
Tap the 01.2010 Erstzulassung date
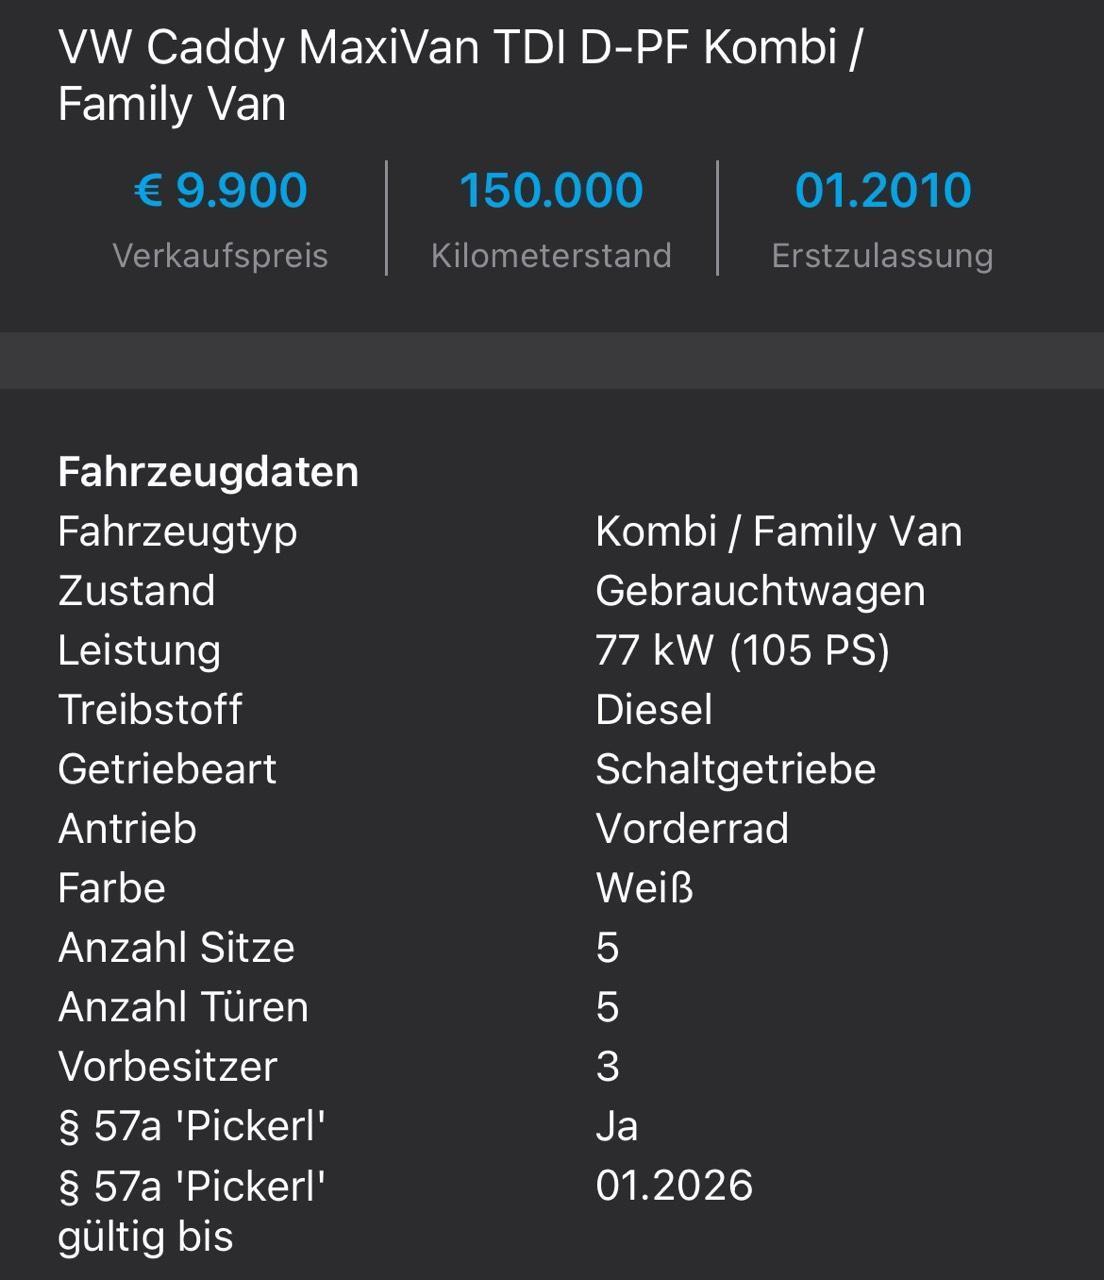pos(883,190)
